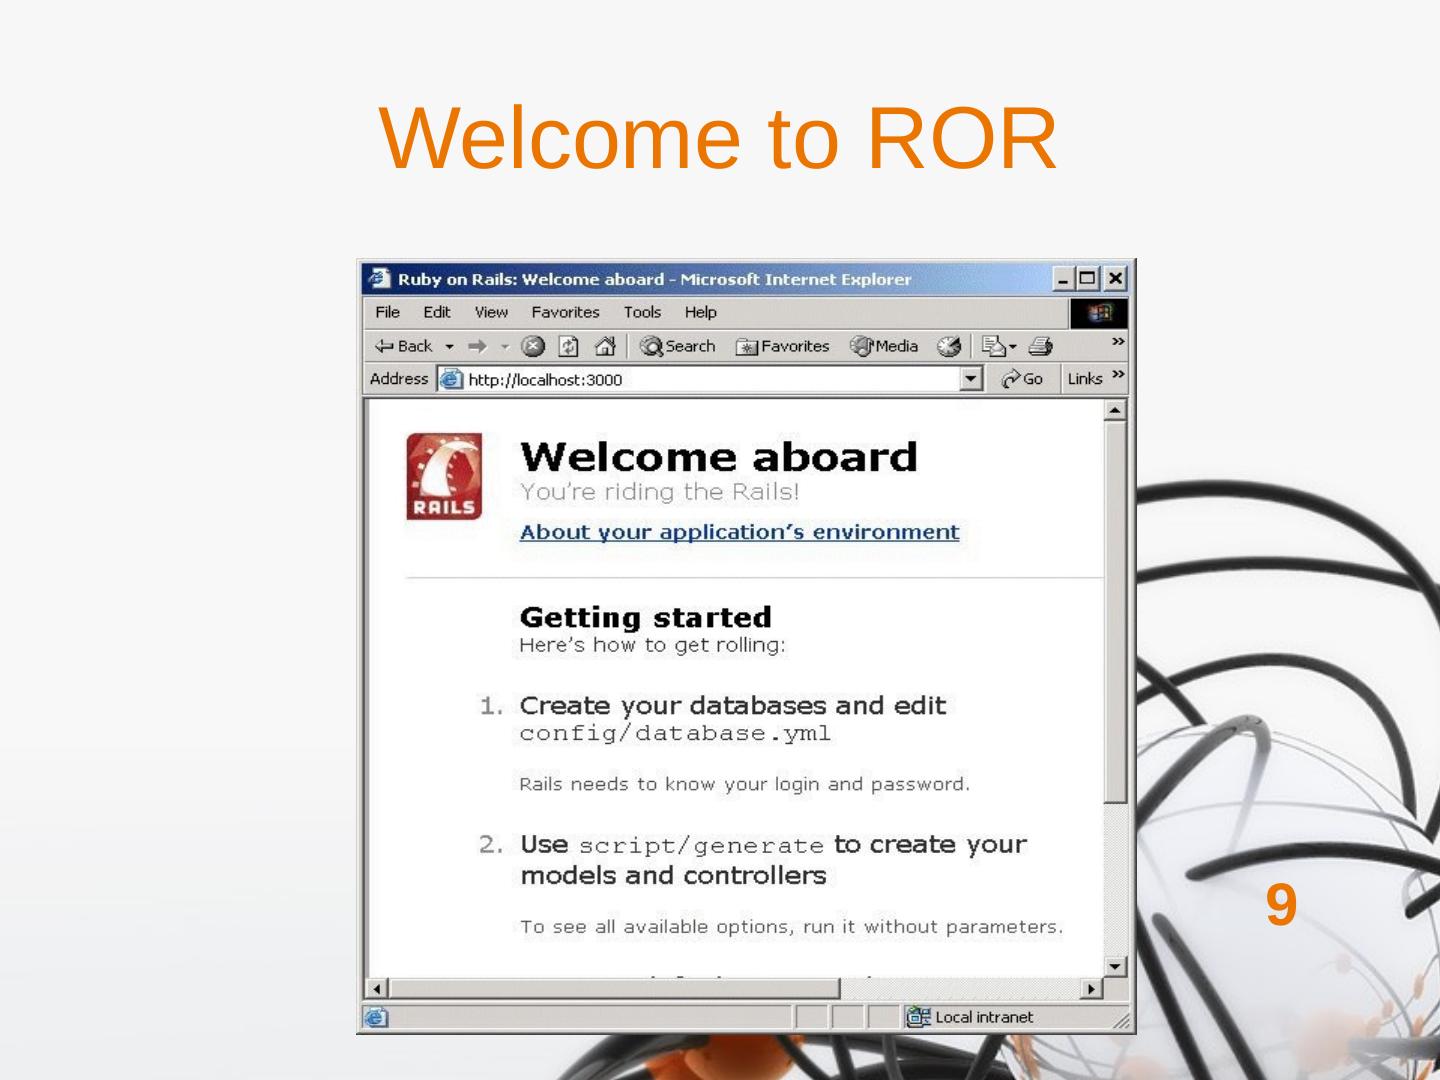Image resolution: width=1440 pixels, height=1080 pixels.
Task: Click the vertical scrollbar thumb
Action: click(1115, 611)
